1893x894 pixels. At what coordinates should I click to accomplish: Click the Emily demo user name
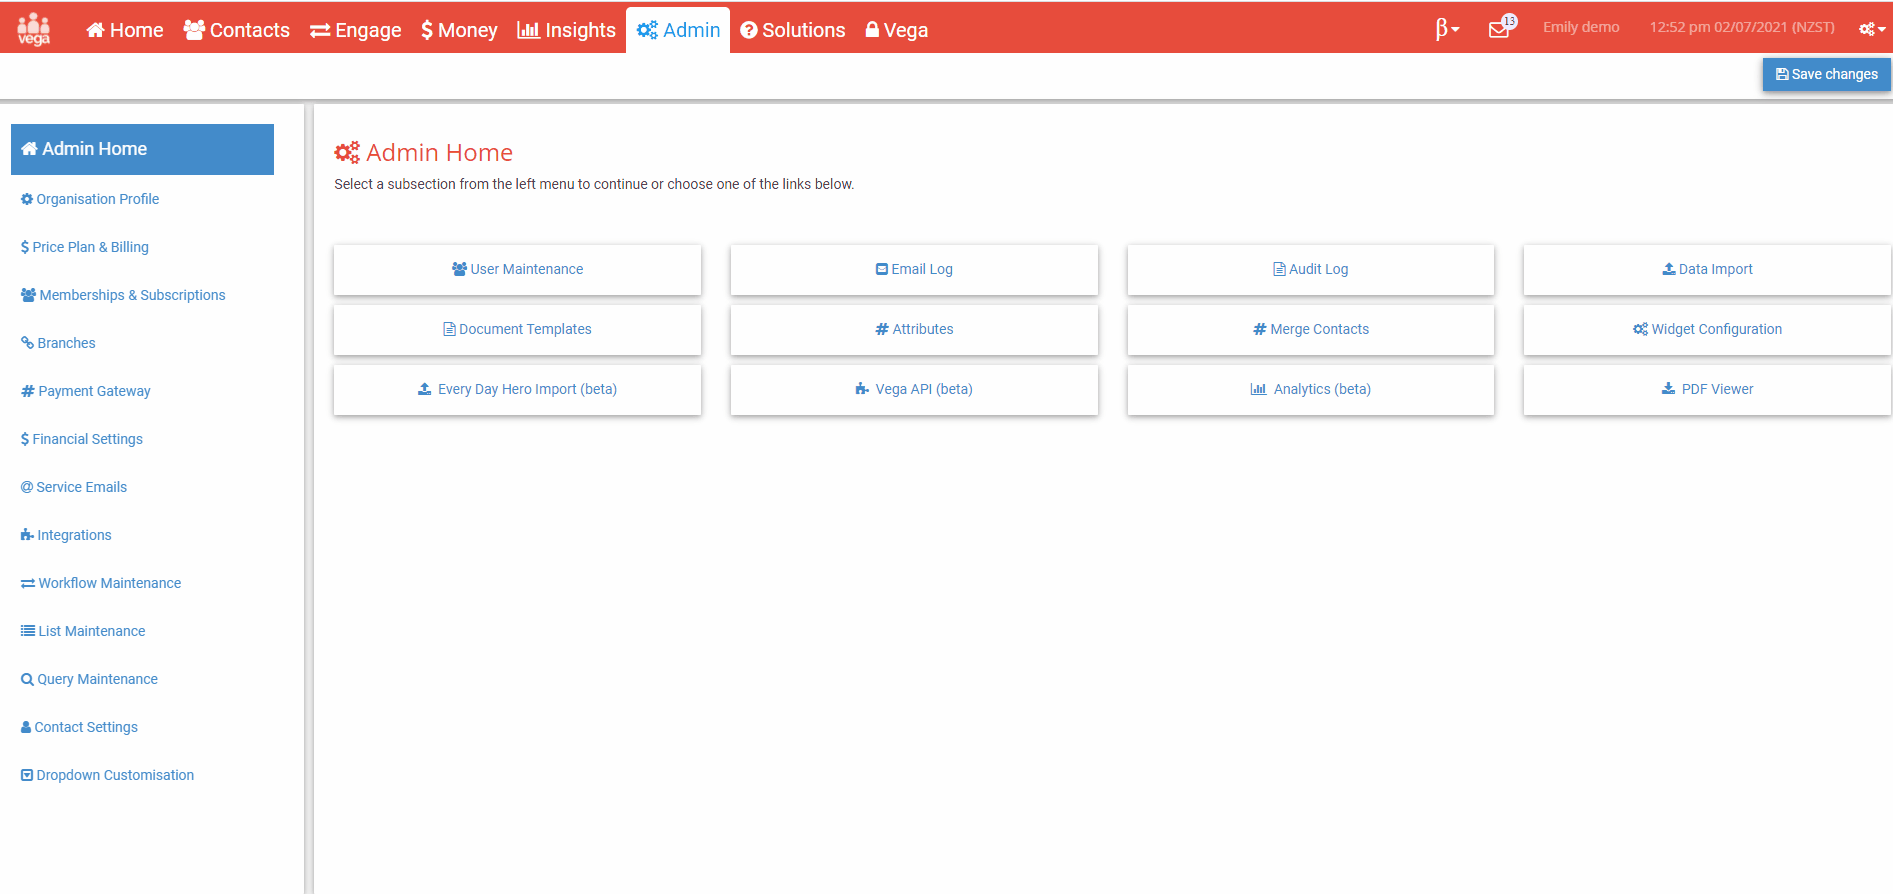pyautogui.click(x=1581, y=27)
